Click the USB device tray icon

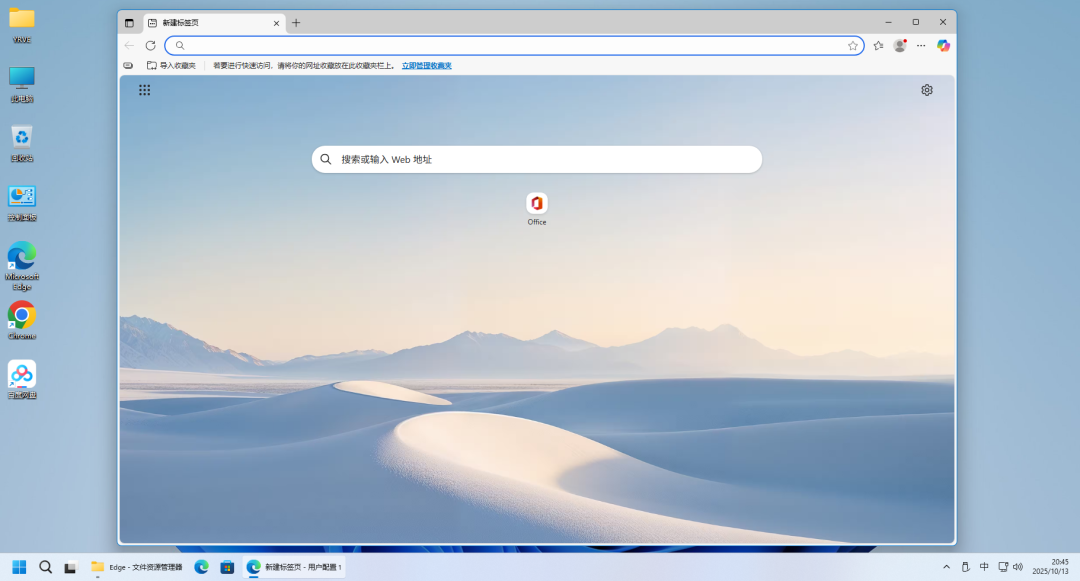pos(965,567)
